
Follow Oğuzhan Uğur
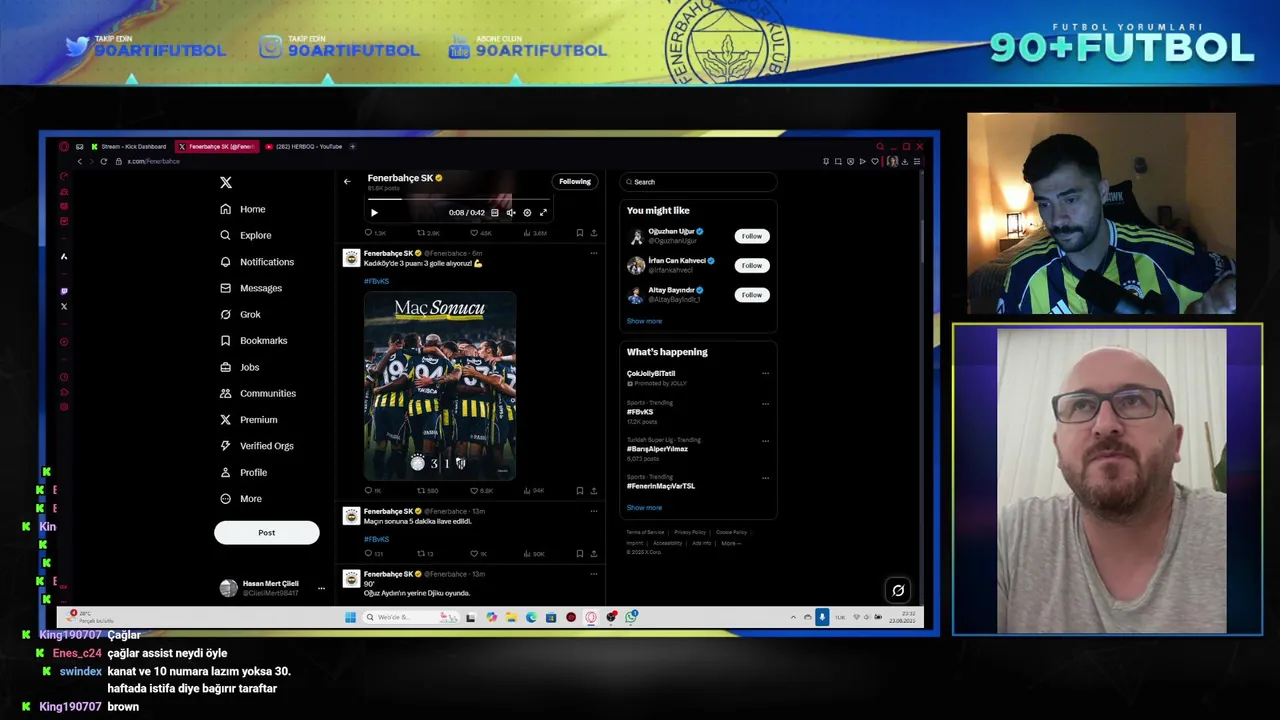tap(752, 236)
